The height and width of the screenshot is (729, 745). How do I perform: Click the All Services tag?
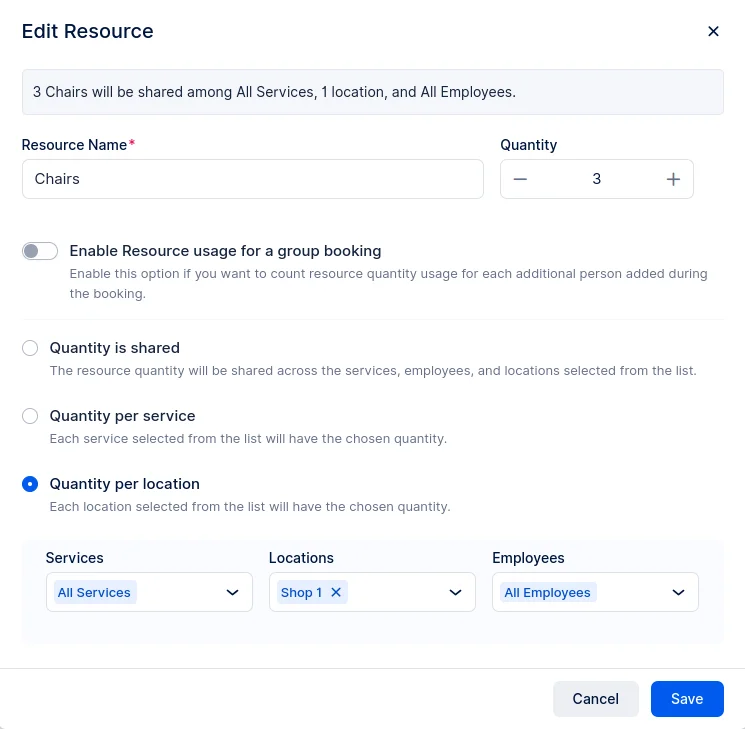[x=94, y=592]
